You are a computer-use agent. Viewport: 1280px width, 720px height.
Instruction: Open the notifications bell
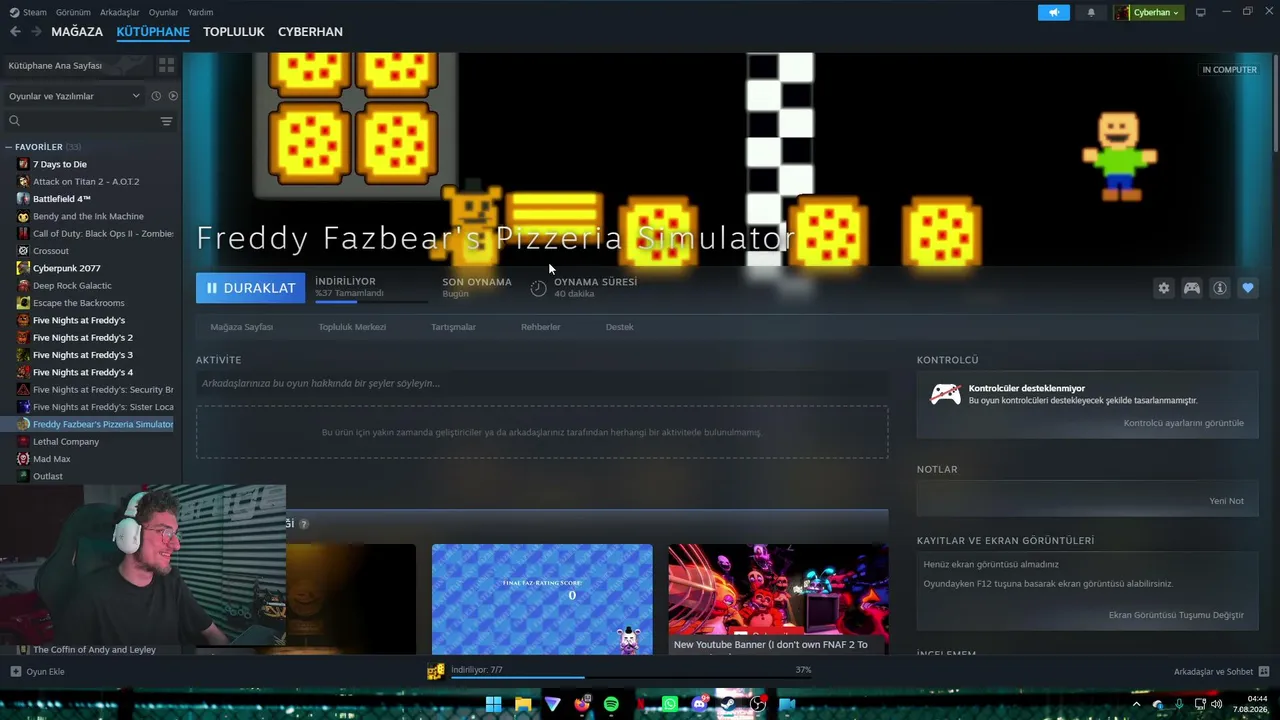[x=1091, y=12]
